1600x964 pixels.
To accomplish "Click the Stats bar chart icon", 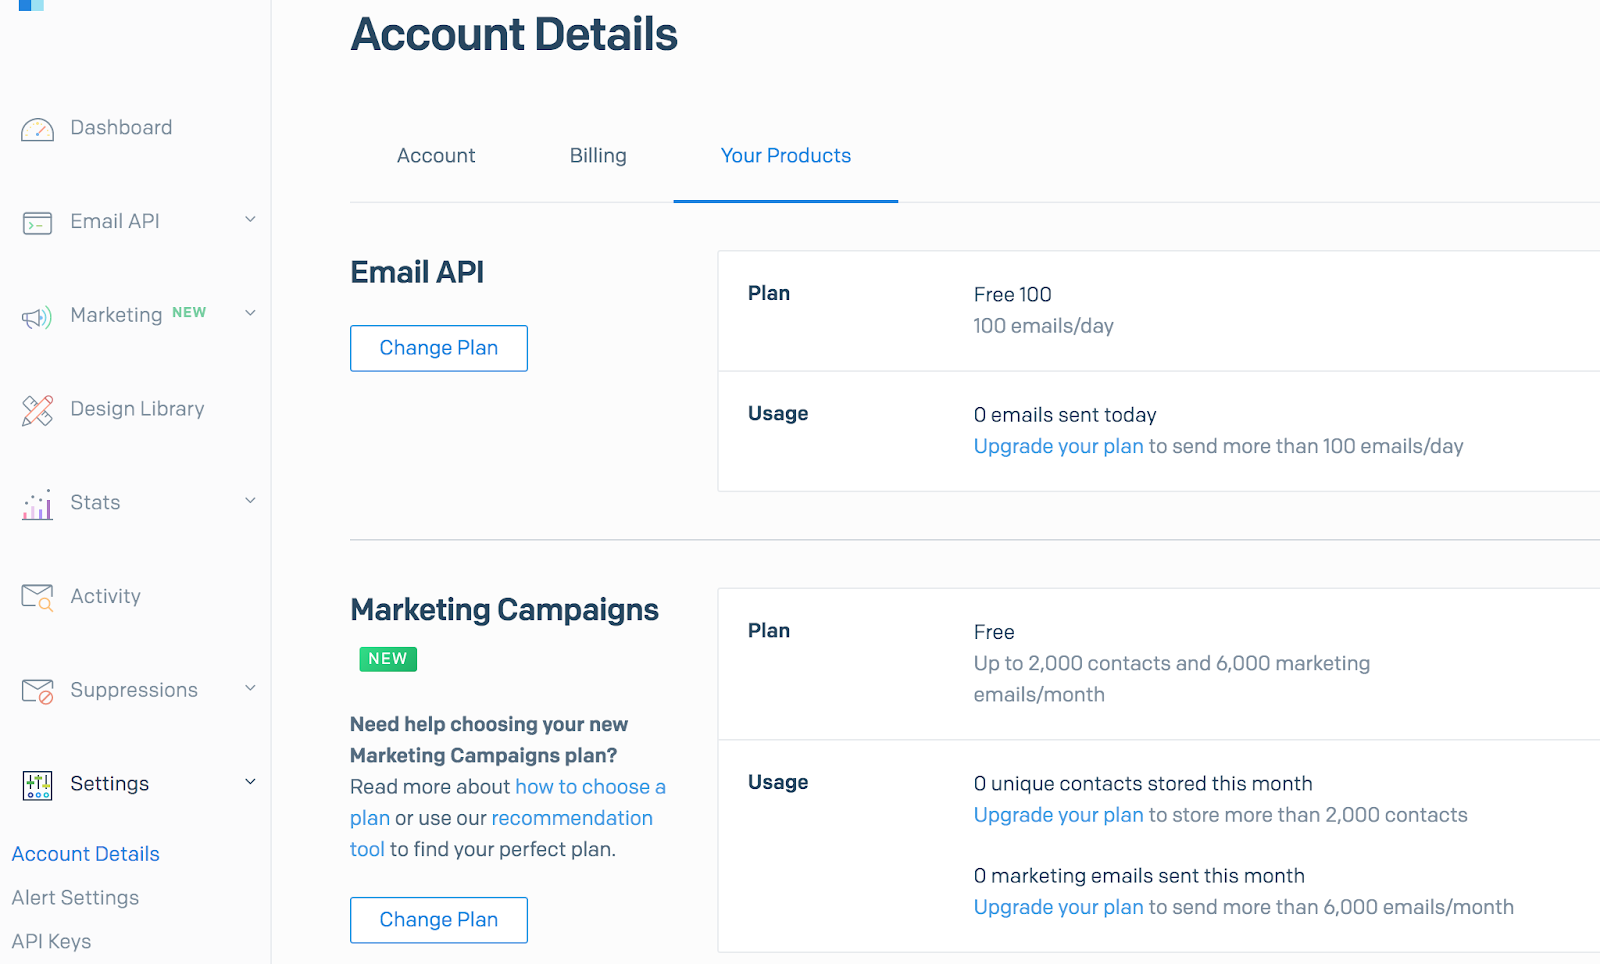I will point(37,505).
